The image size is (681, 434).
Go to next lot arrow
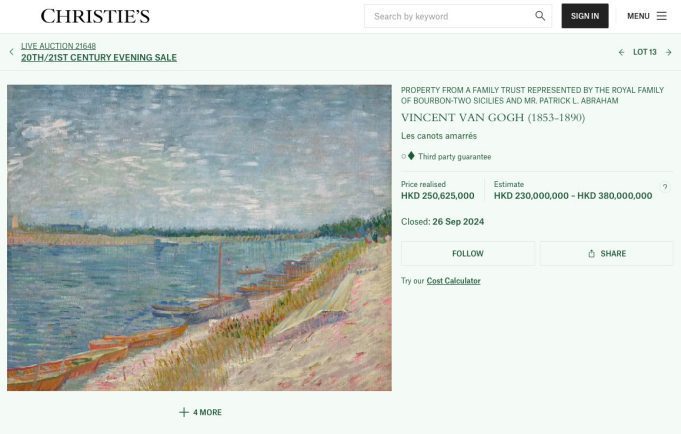click(x=668, y=52)
